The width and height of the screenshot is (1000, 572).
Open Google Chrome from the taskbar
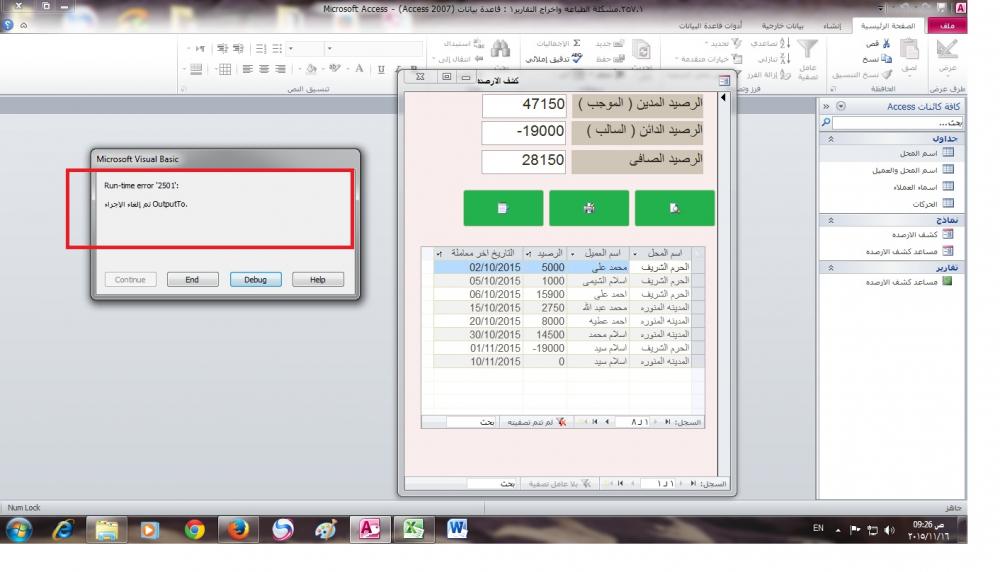click(195, 529)
